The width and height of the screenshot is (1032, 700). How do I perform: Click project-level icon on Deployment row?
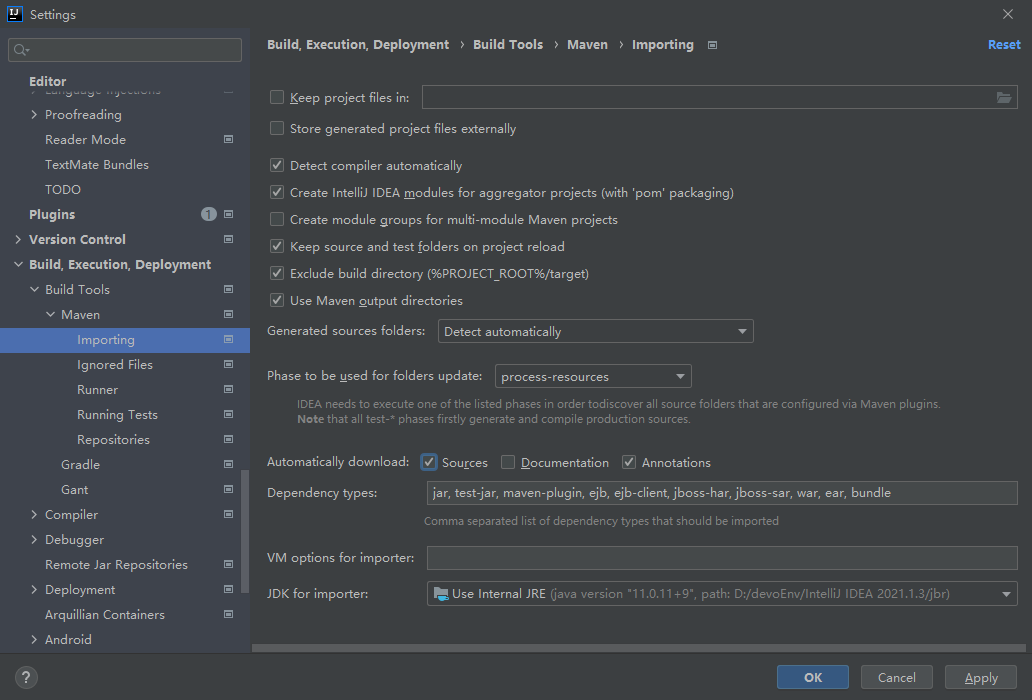click(x=228, y=589)
